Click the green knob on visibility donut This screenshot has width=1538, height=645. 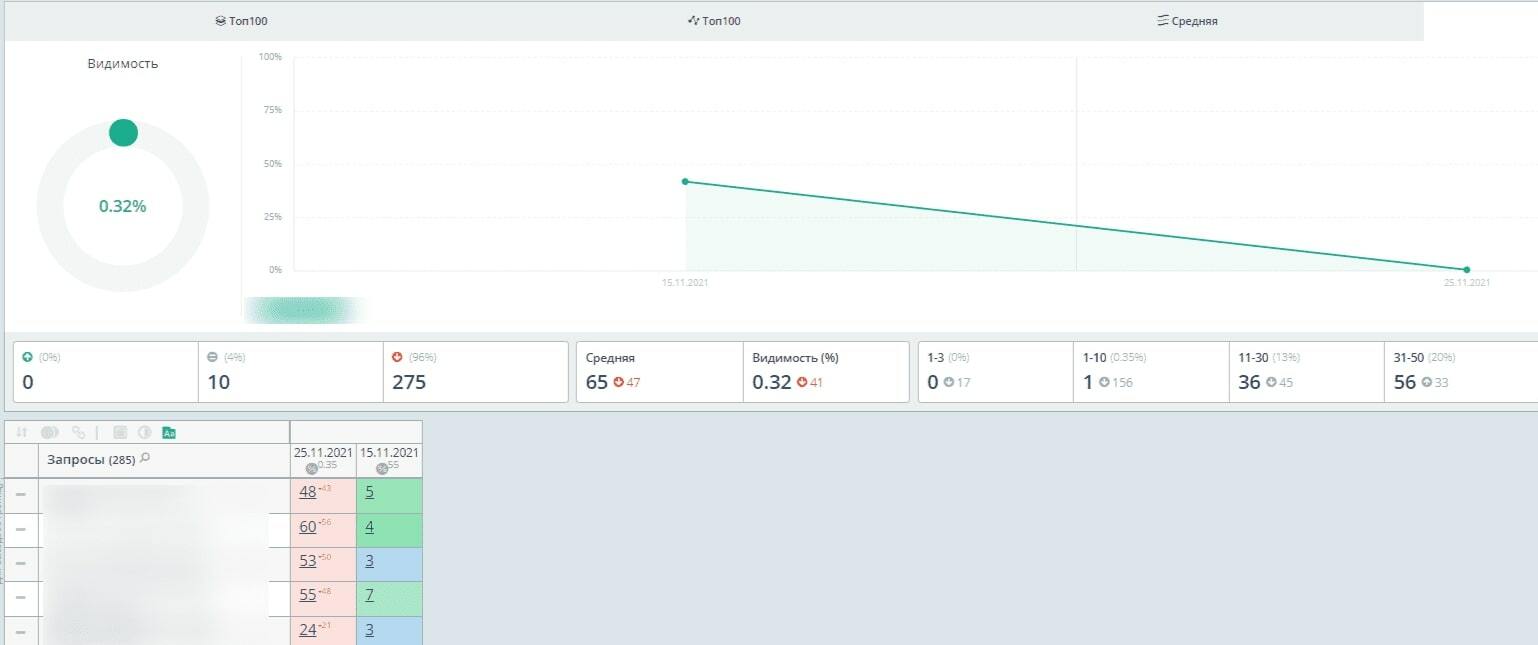click(123, 132)
